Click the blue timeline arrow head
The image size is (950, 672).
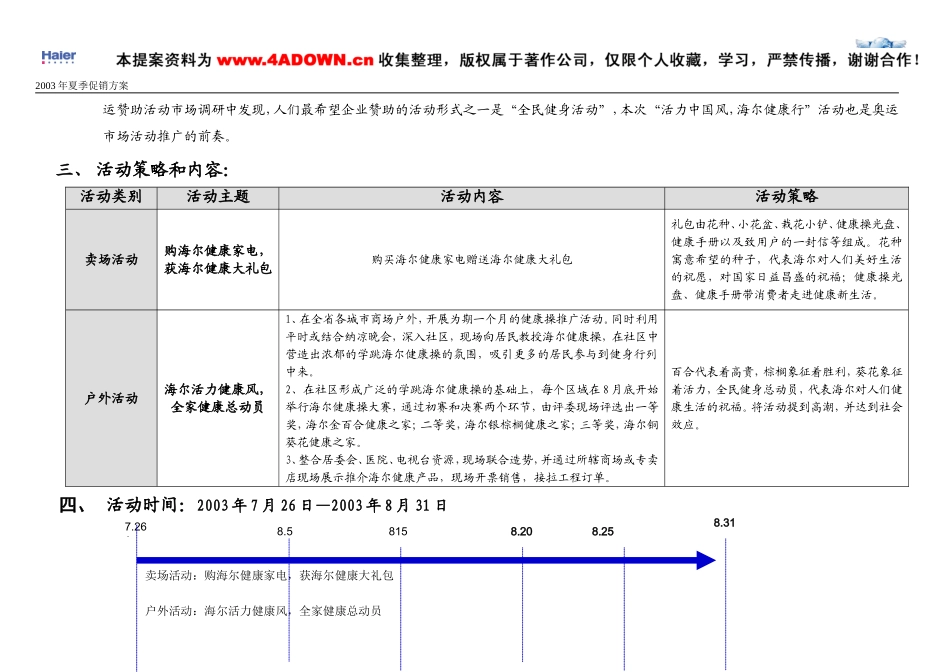pyautogui.click(x=706, y=561)
